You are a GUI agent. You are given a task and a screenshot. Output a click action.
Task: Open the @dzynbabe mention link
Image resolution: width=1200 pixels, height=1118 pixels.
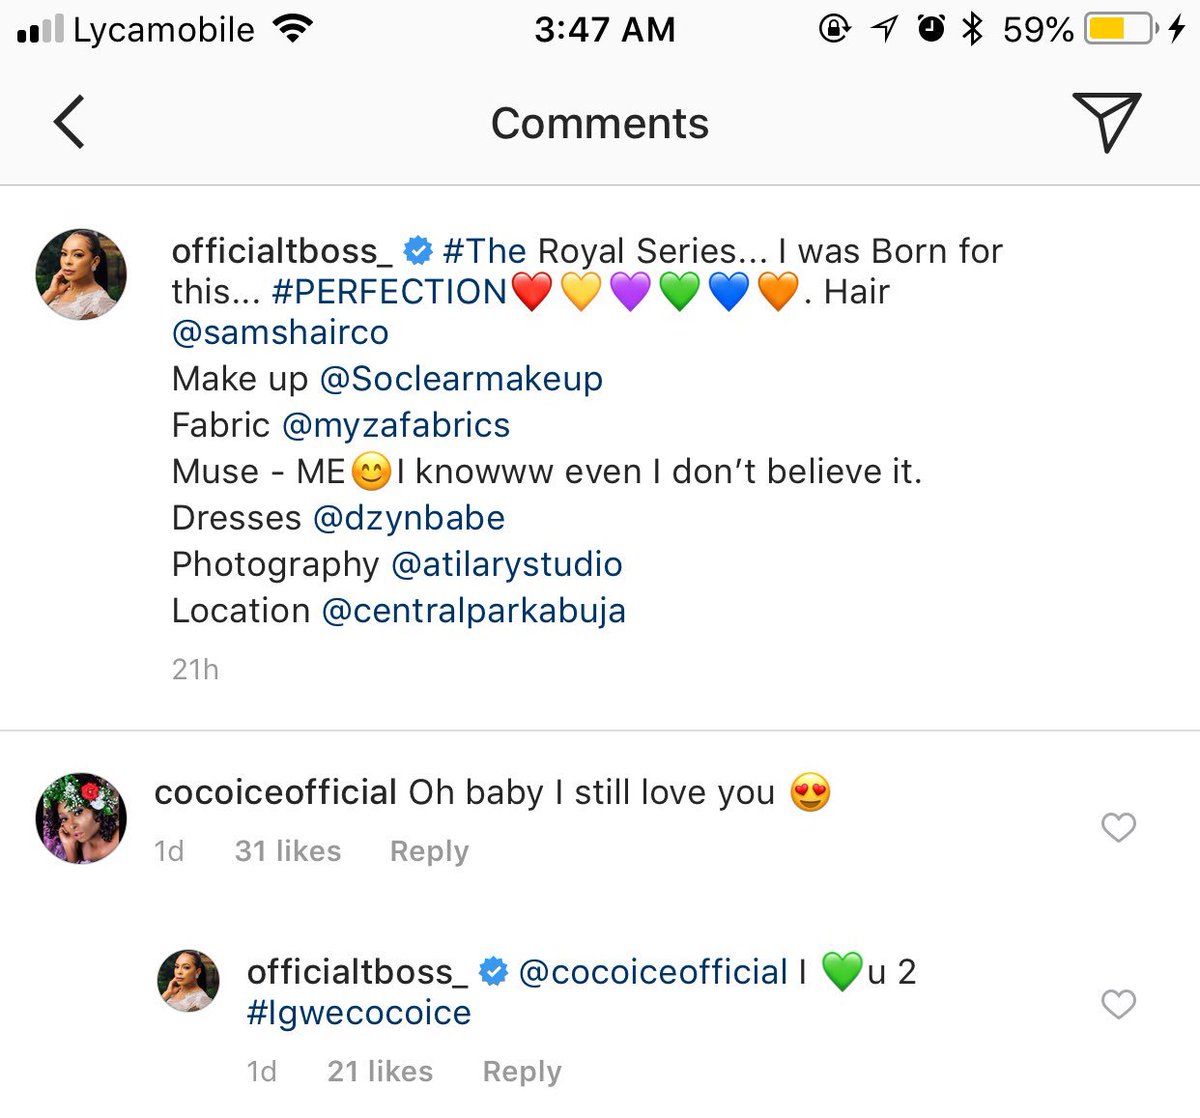pos(409,518)
